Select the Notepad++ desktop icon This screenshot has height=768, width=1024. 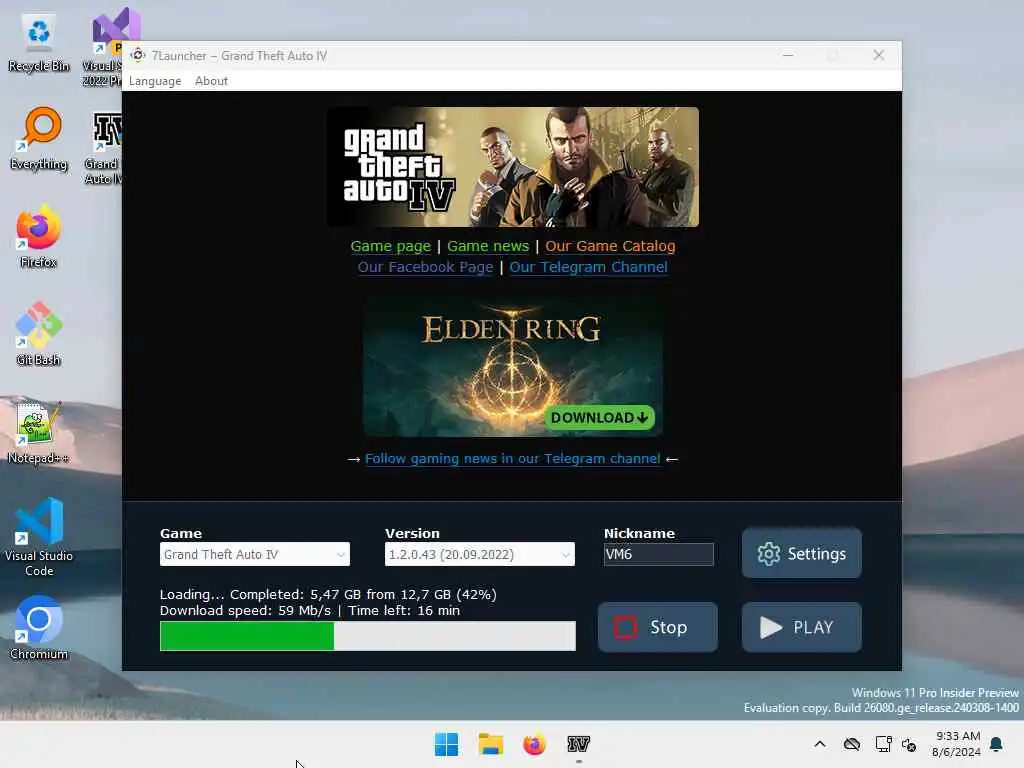[x=39, y=433]
